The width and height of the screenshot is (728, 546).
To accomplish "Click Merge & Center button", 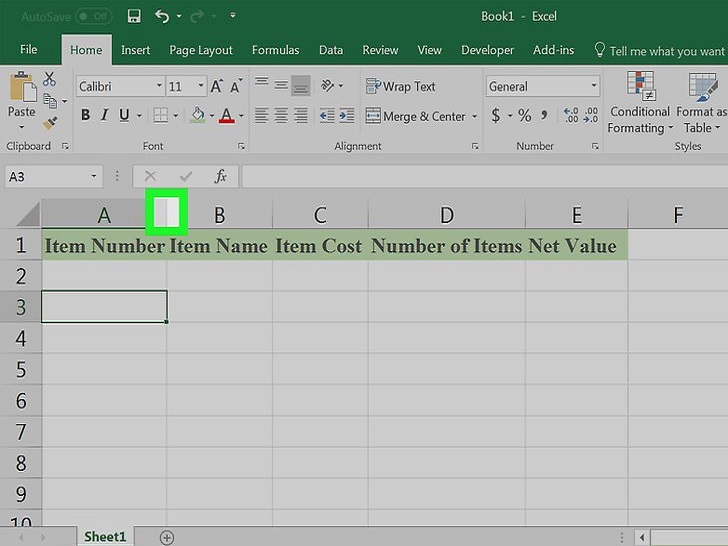I will [416, 116].
